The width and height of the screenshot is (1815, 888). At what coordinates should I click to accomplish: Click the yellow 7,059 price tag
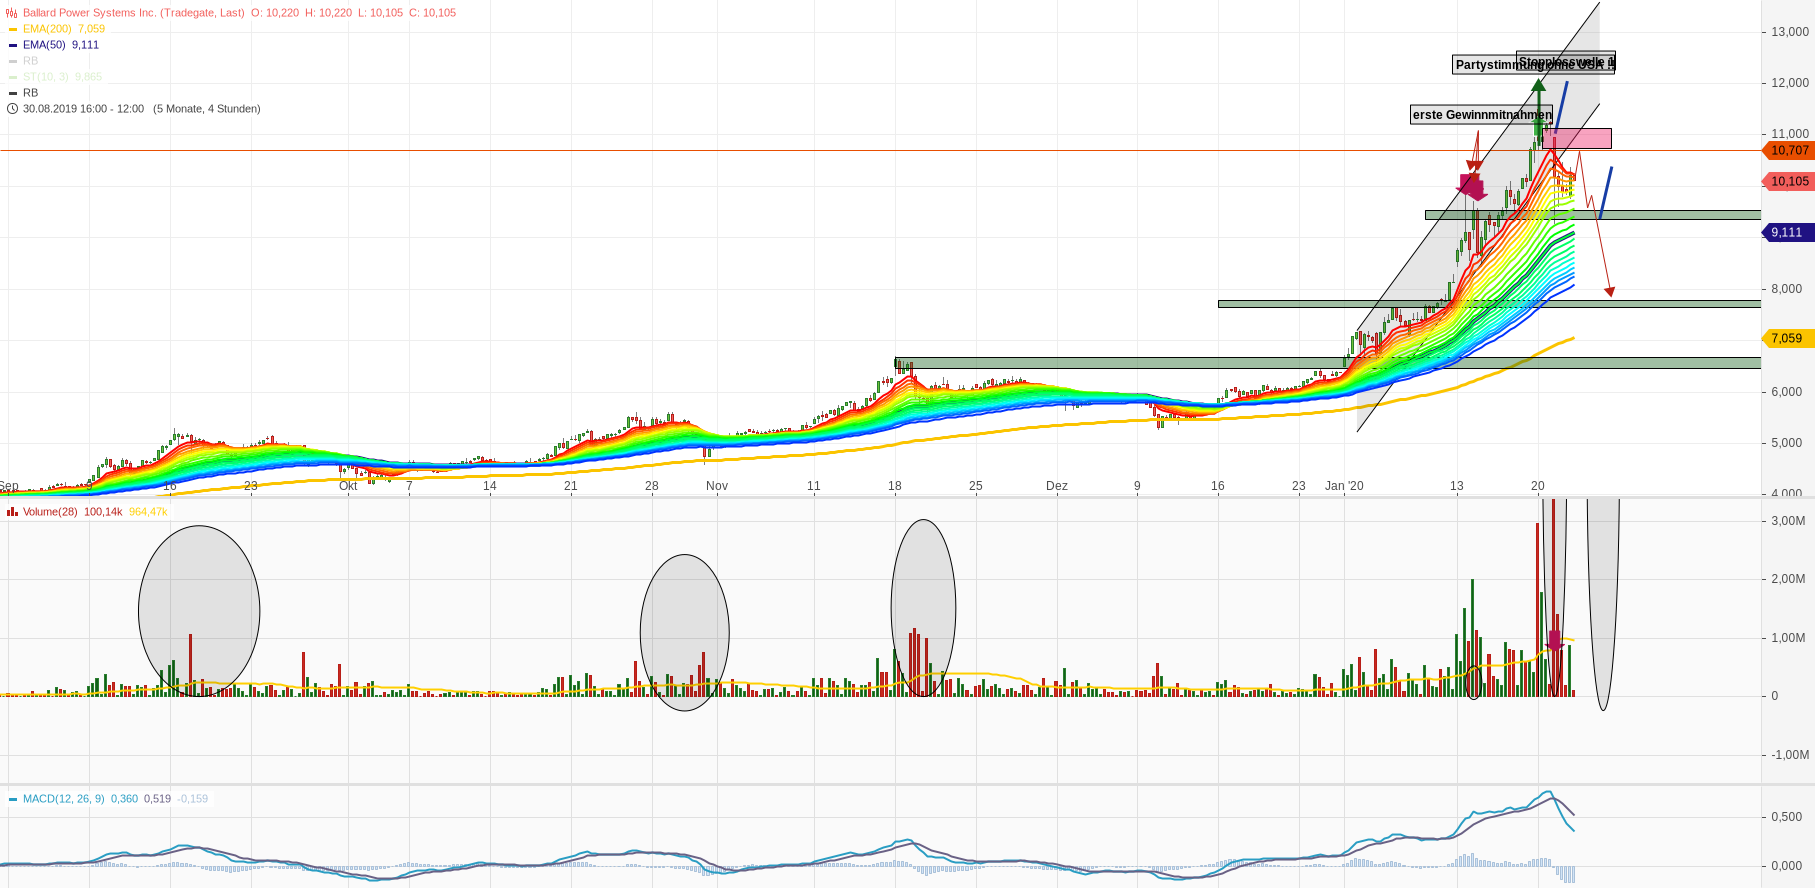coord(1786,338)
